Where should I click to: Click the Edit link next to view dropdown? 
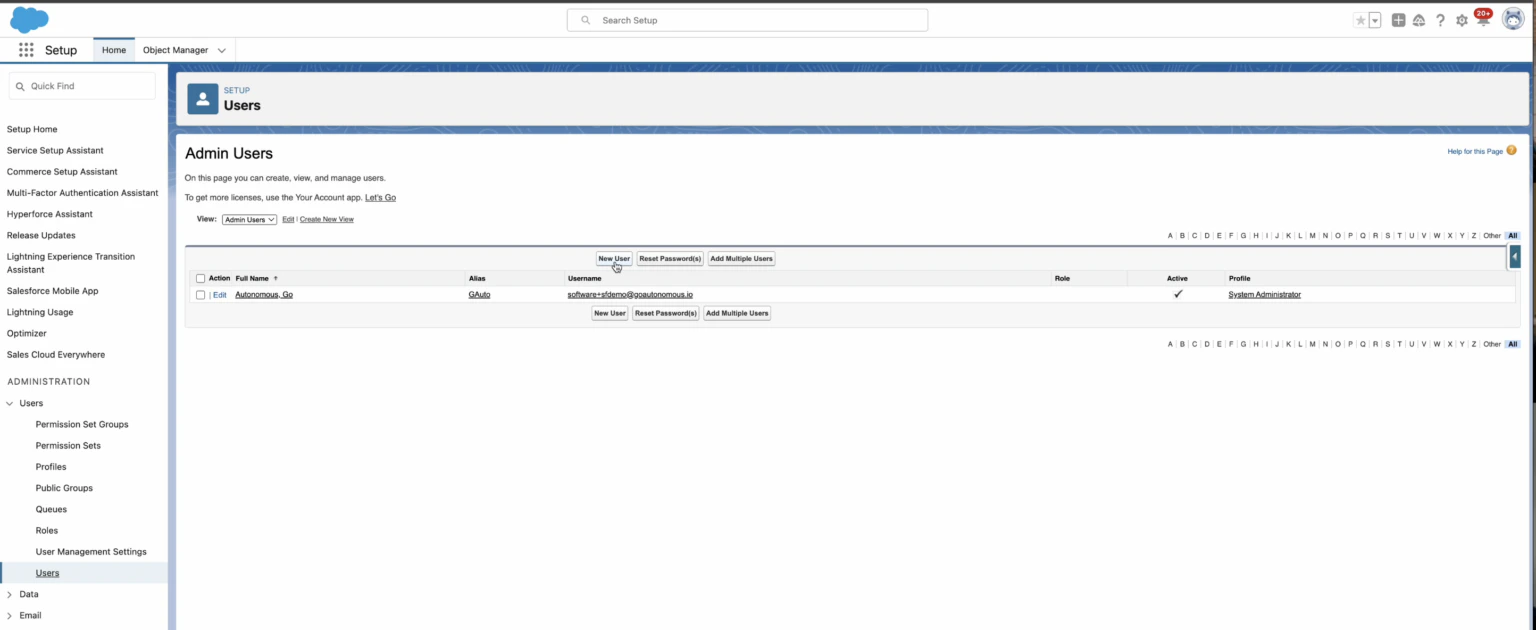[x=288, y=219]
